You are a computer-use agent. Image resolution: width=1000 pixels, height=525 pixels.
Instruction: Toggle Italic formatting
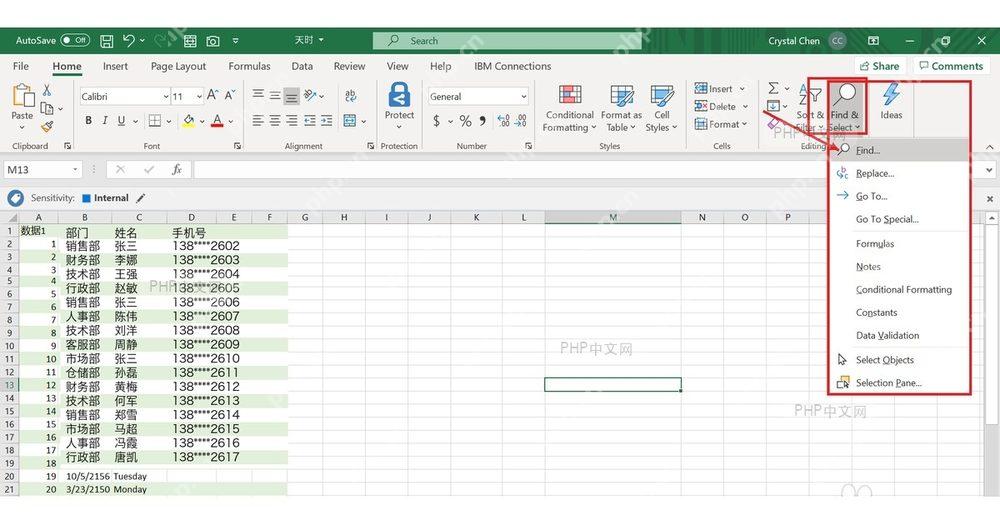105,121
